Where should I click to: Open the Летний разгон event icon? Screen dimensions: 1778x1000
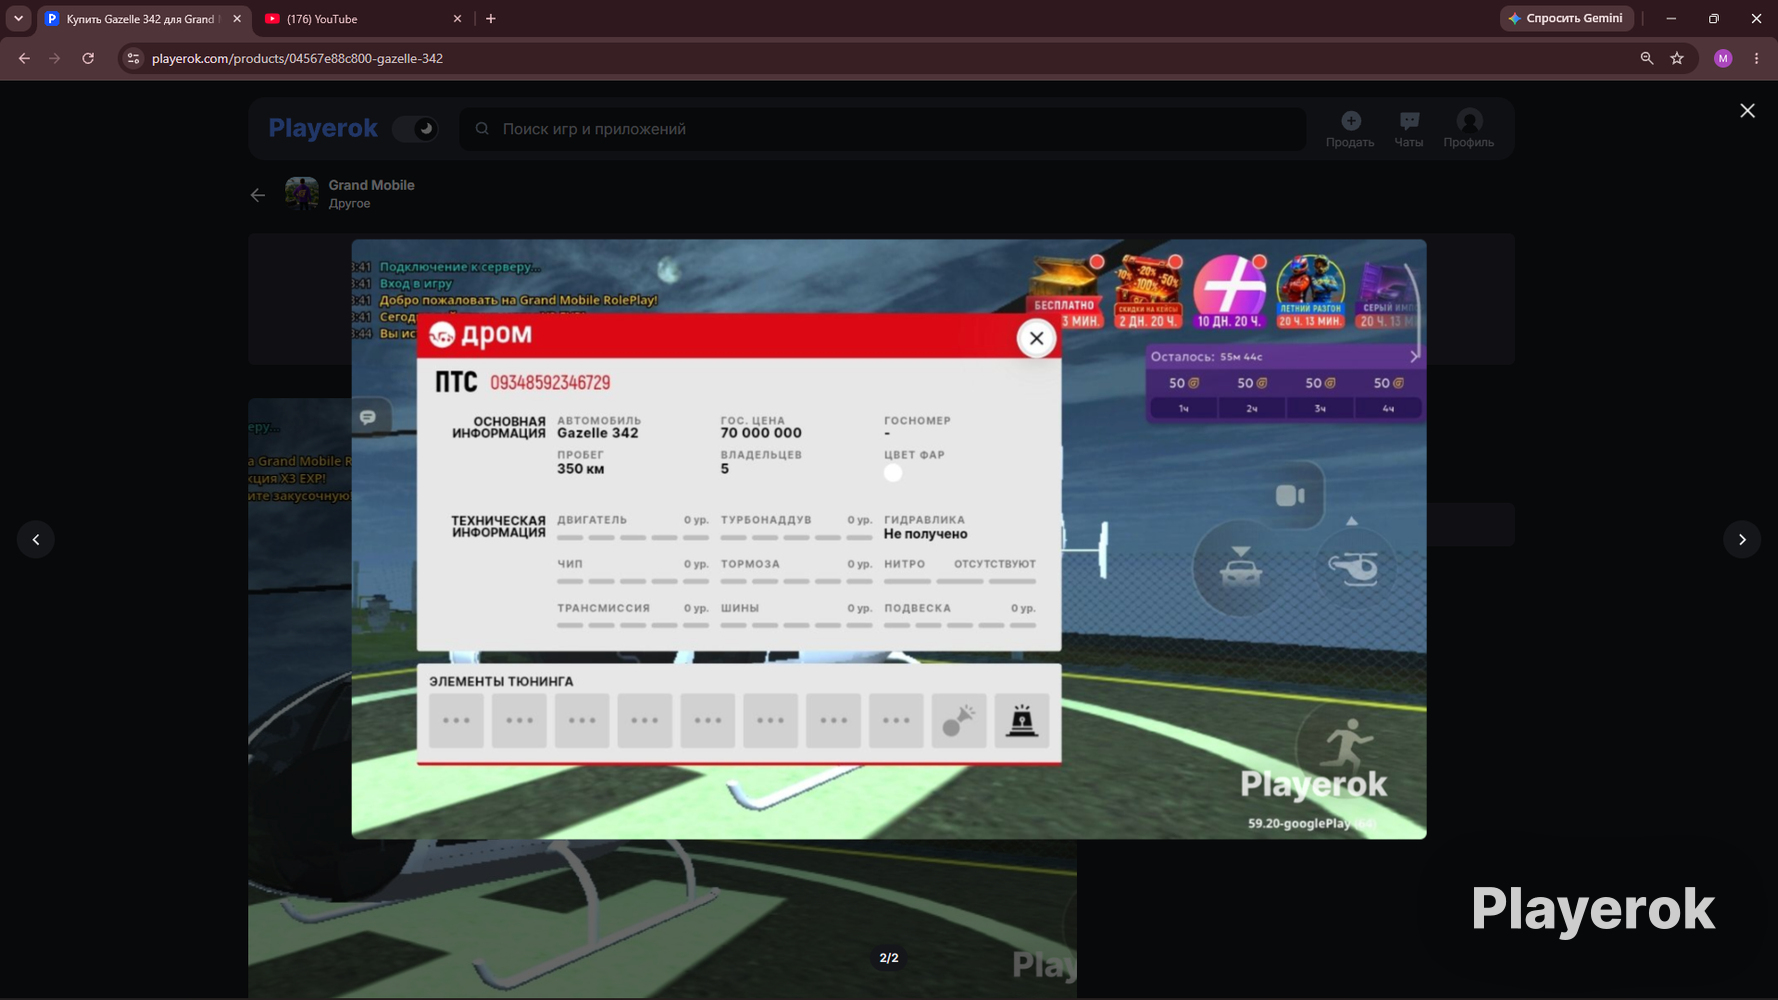[x=1310, y=291]
